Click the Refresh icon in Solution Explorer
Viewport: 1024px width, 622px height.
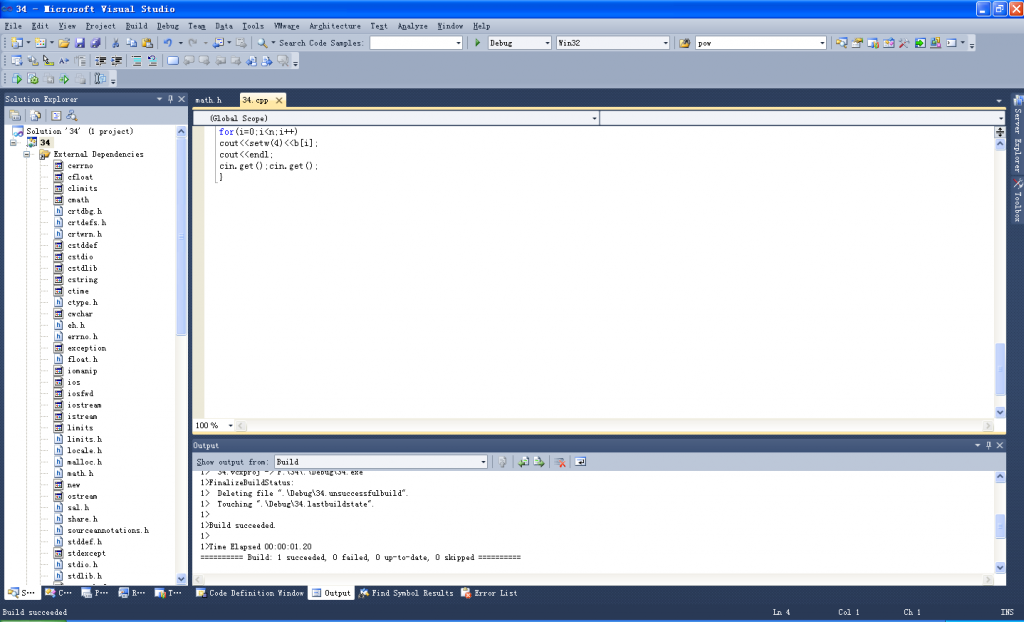[x=35, y=114]
